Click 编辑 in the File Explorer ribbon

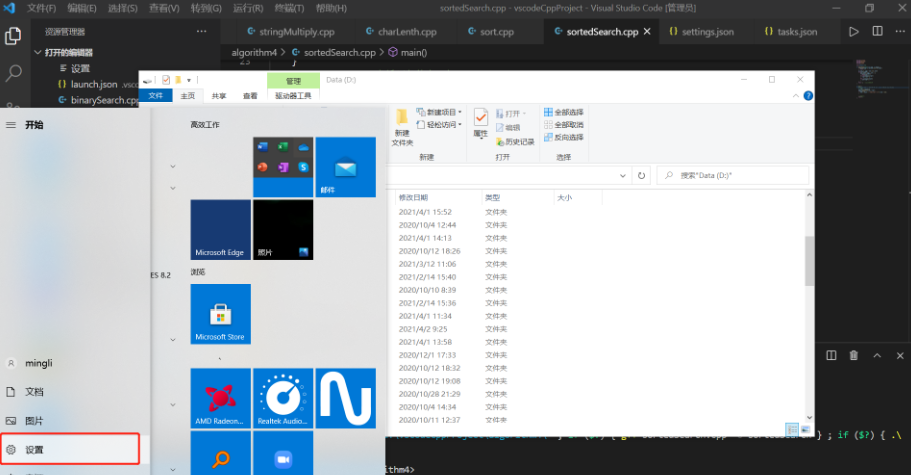[508, 128]
